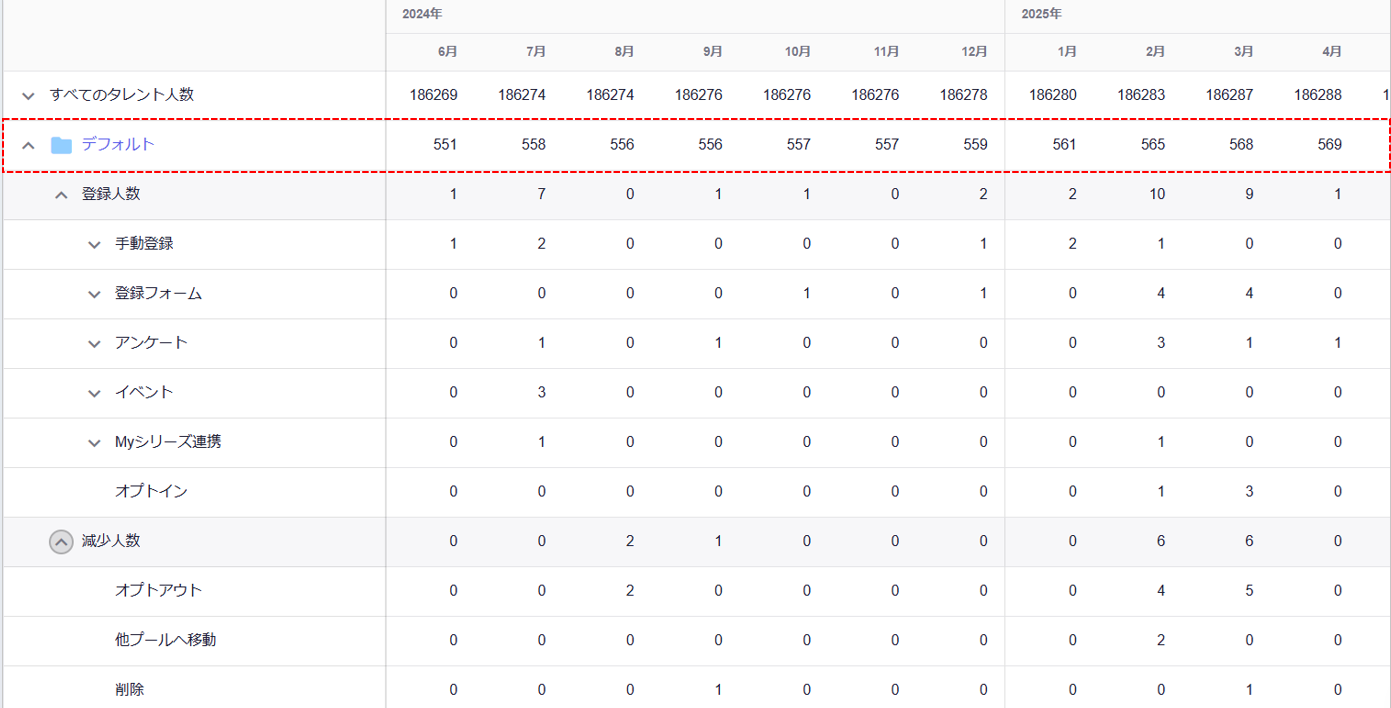Expand the アンケート row
Screen dimensions: 1391x708
94,344
